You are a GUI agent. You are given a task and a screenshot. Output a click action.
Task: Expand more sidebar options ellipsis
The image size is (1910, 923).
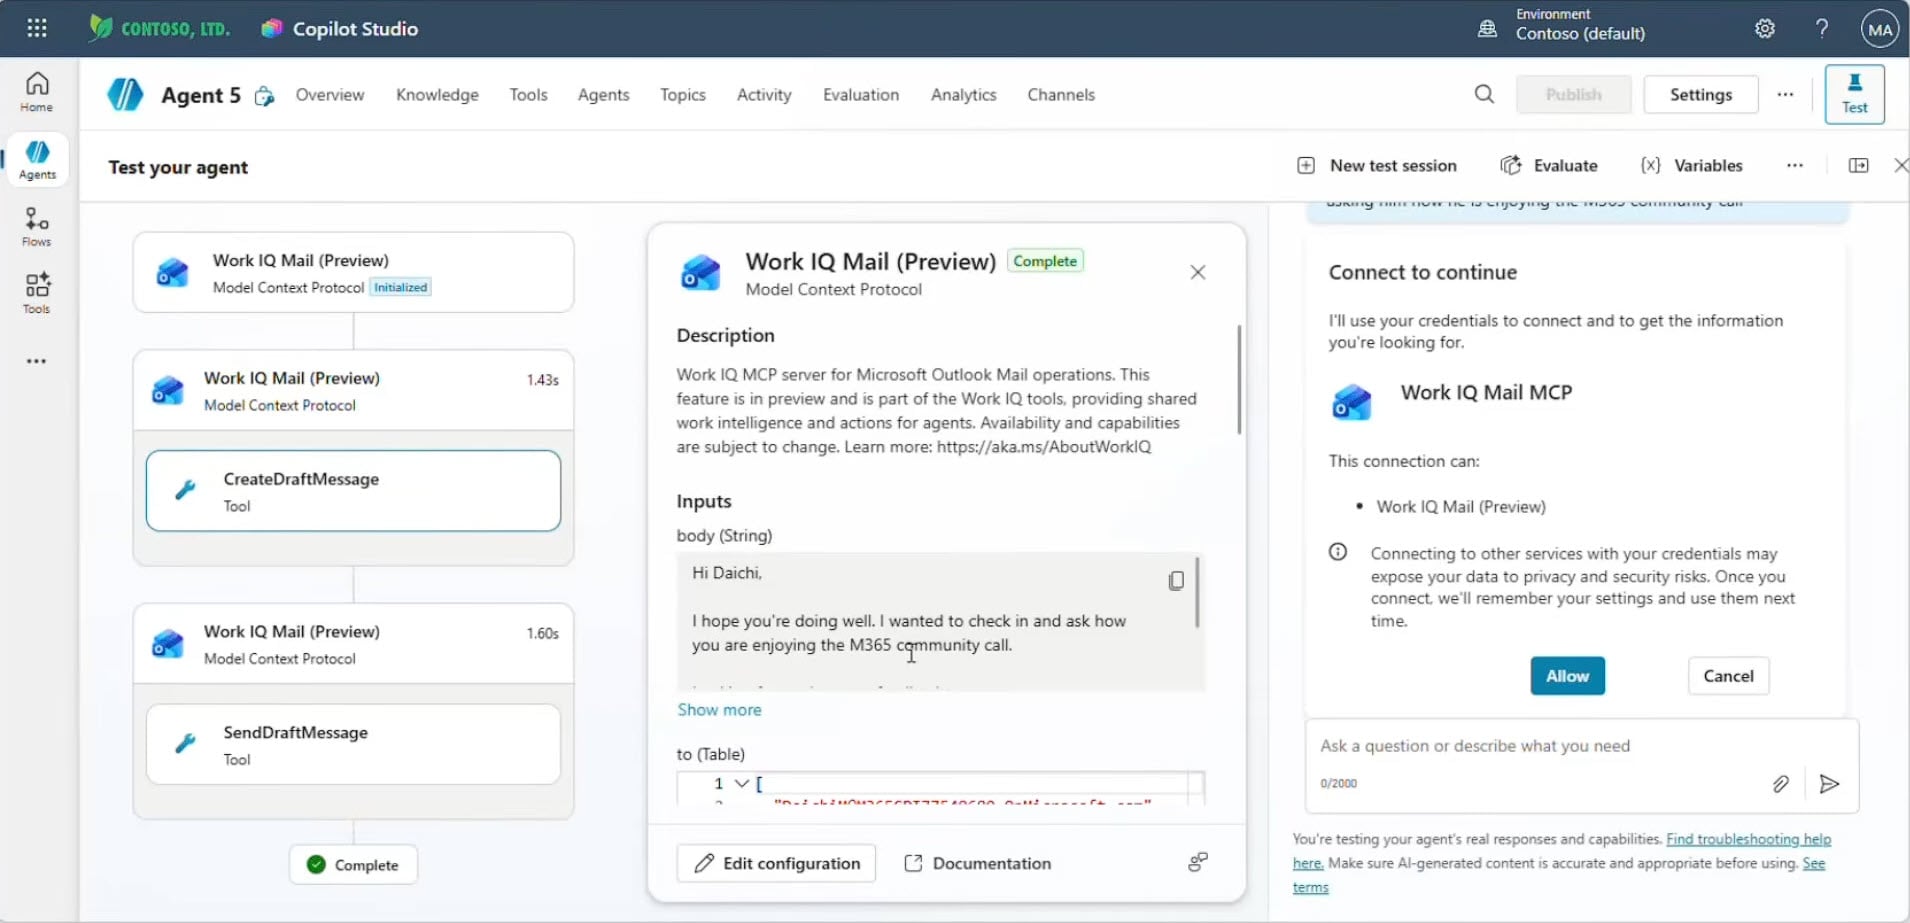pos(37,361)
